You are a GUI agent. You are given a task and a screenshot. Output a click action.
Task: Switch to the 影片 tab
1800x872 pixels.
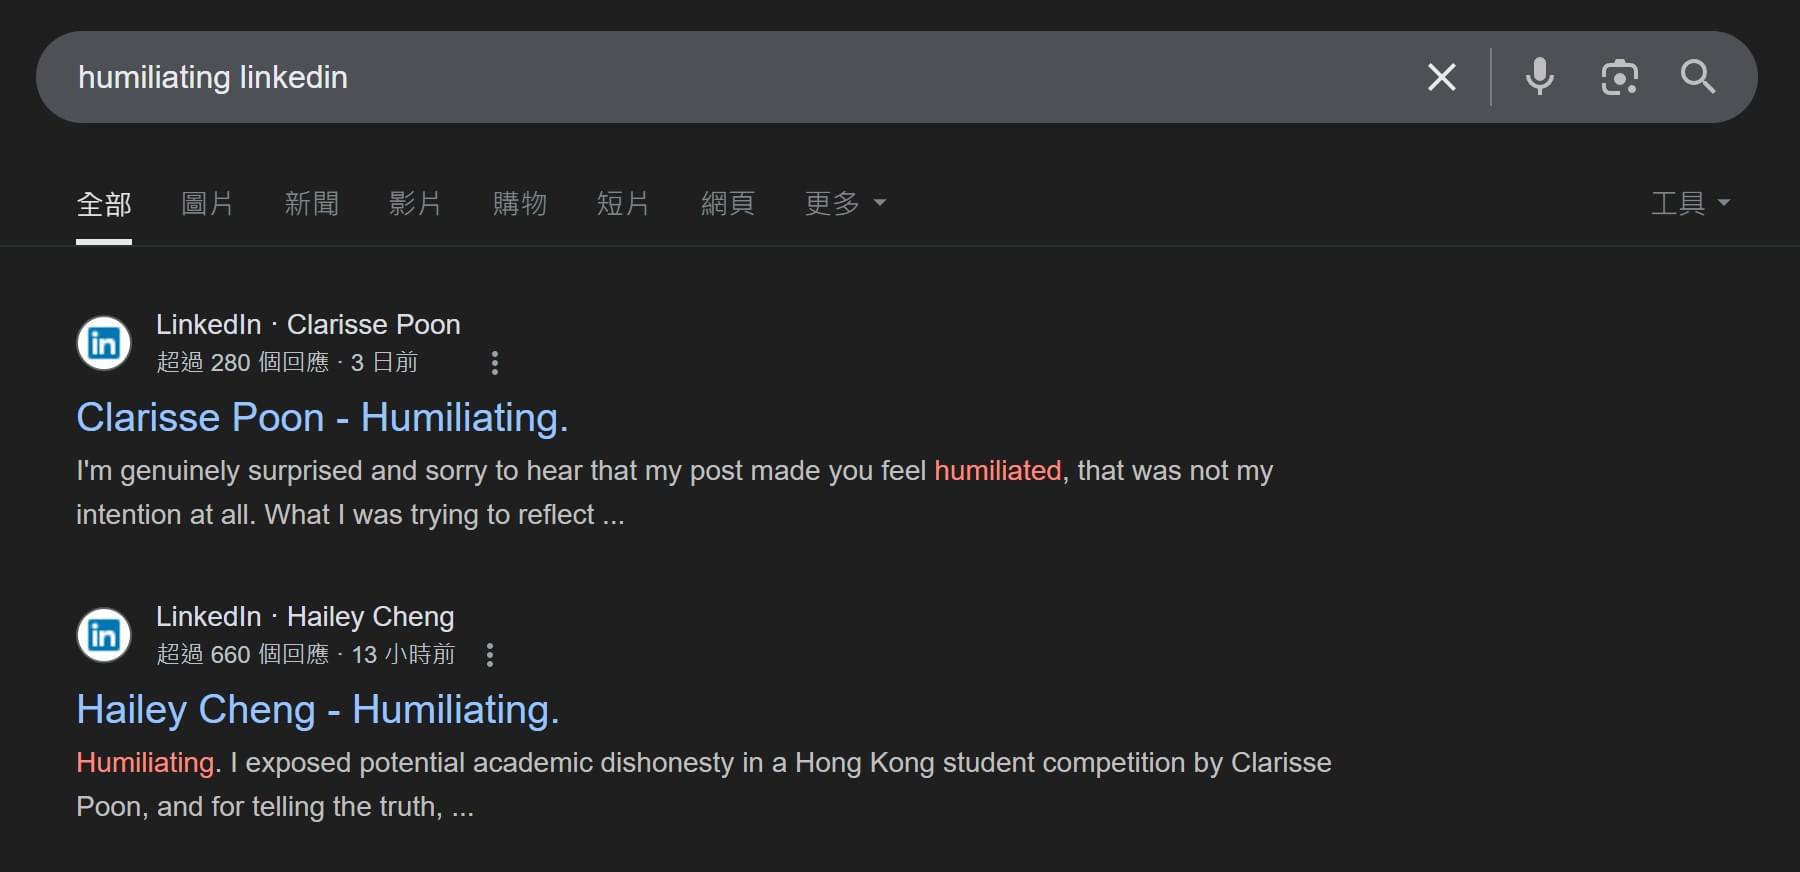coord(415,203)
